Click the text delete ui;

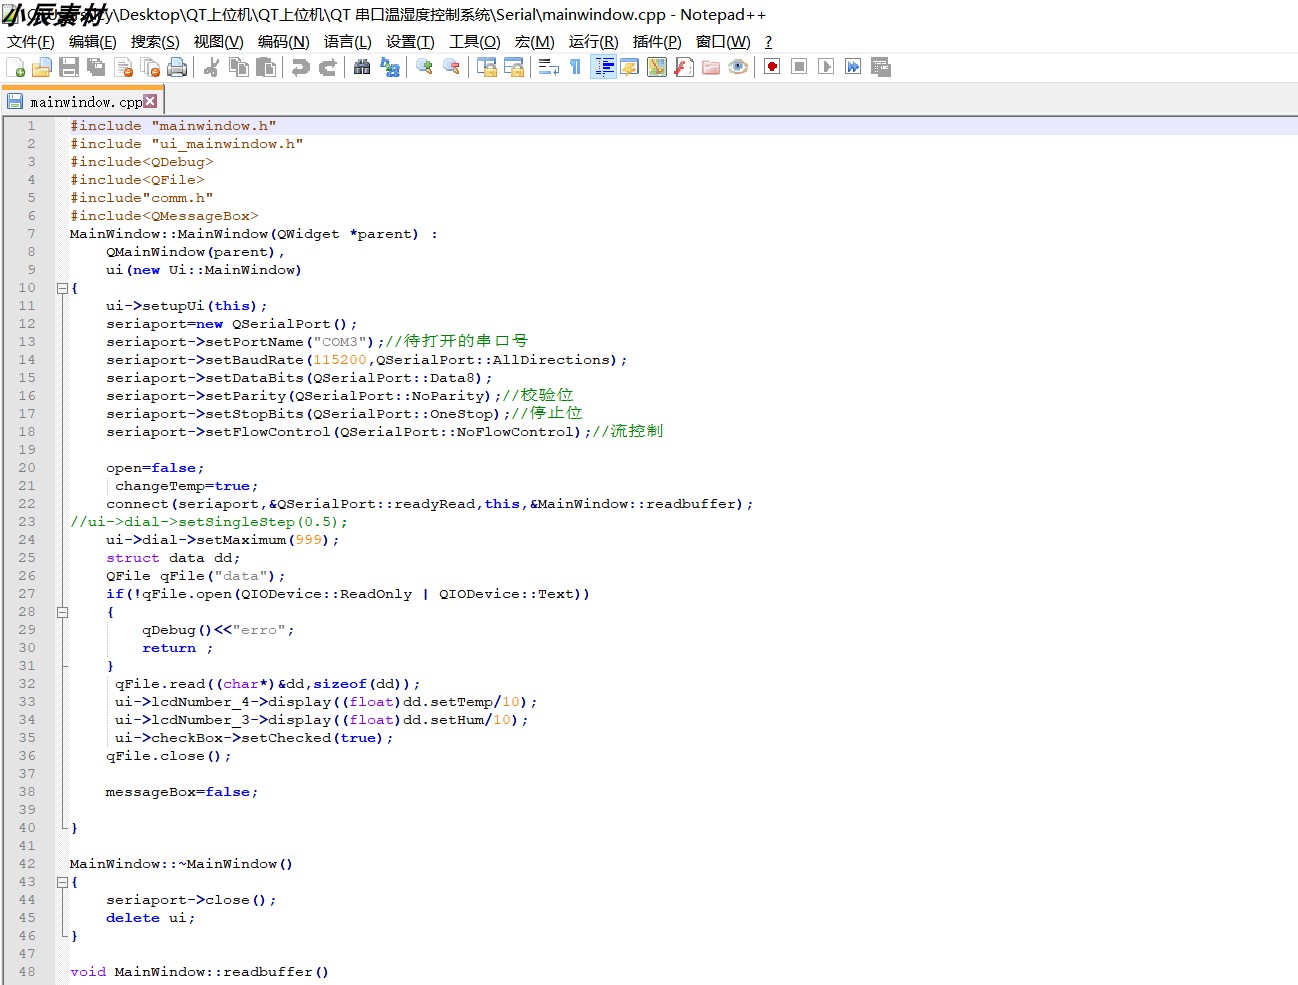pyautogui.click(x=151, y=918)
